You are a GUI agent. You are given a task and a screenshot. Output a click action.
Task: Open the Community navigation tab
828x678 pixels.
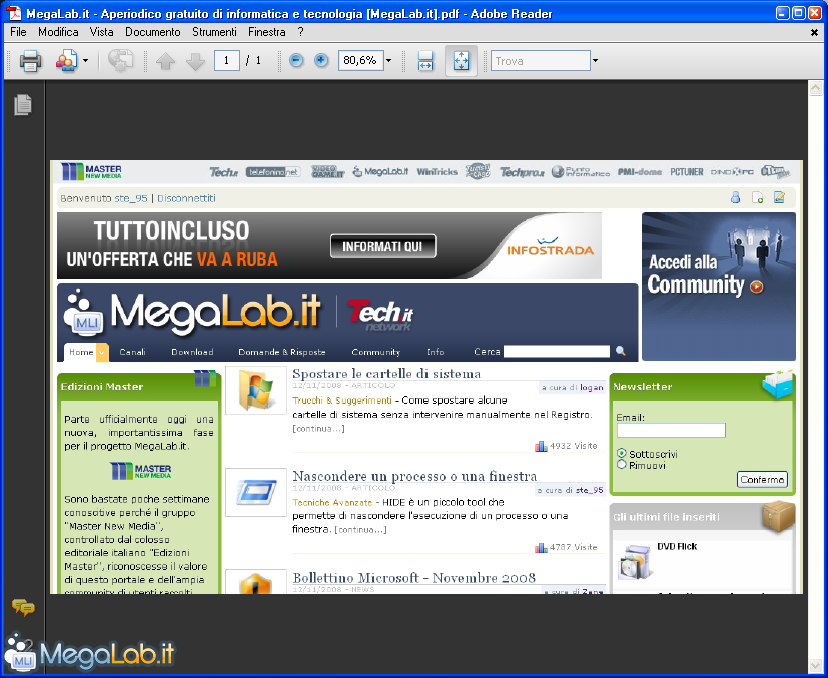pos(375,352)
